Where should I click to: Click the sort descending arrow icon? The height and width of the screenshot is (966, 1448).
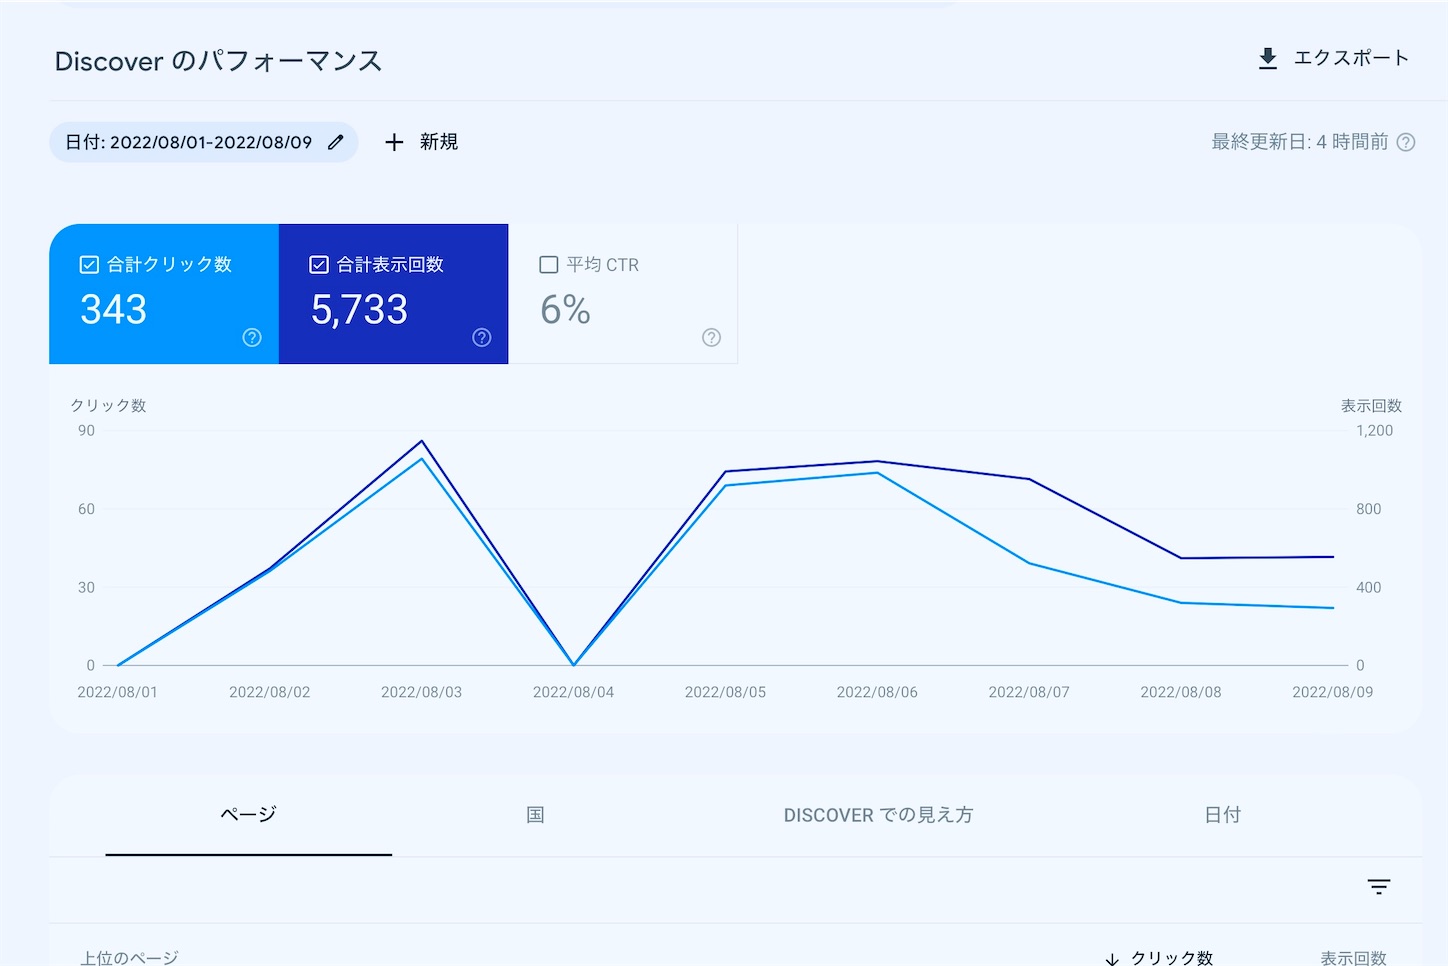point(1112,959)
